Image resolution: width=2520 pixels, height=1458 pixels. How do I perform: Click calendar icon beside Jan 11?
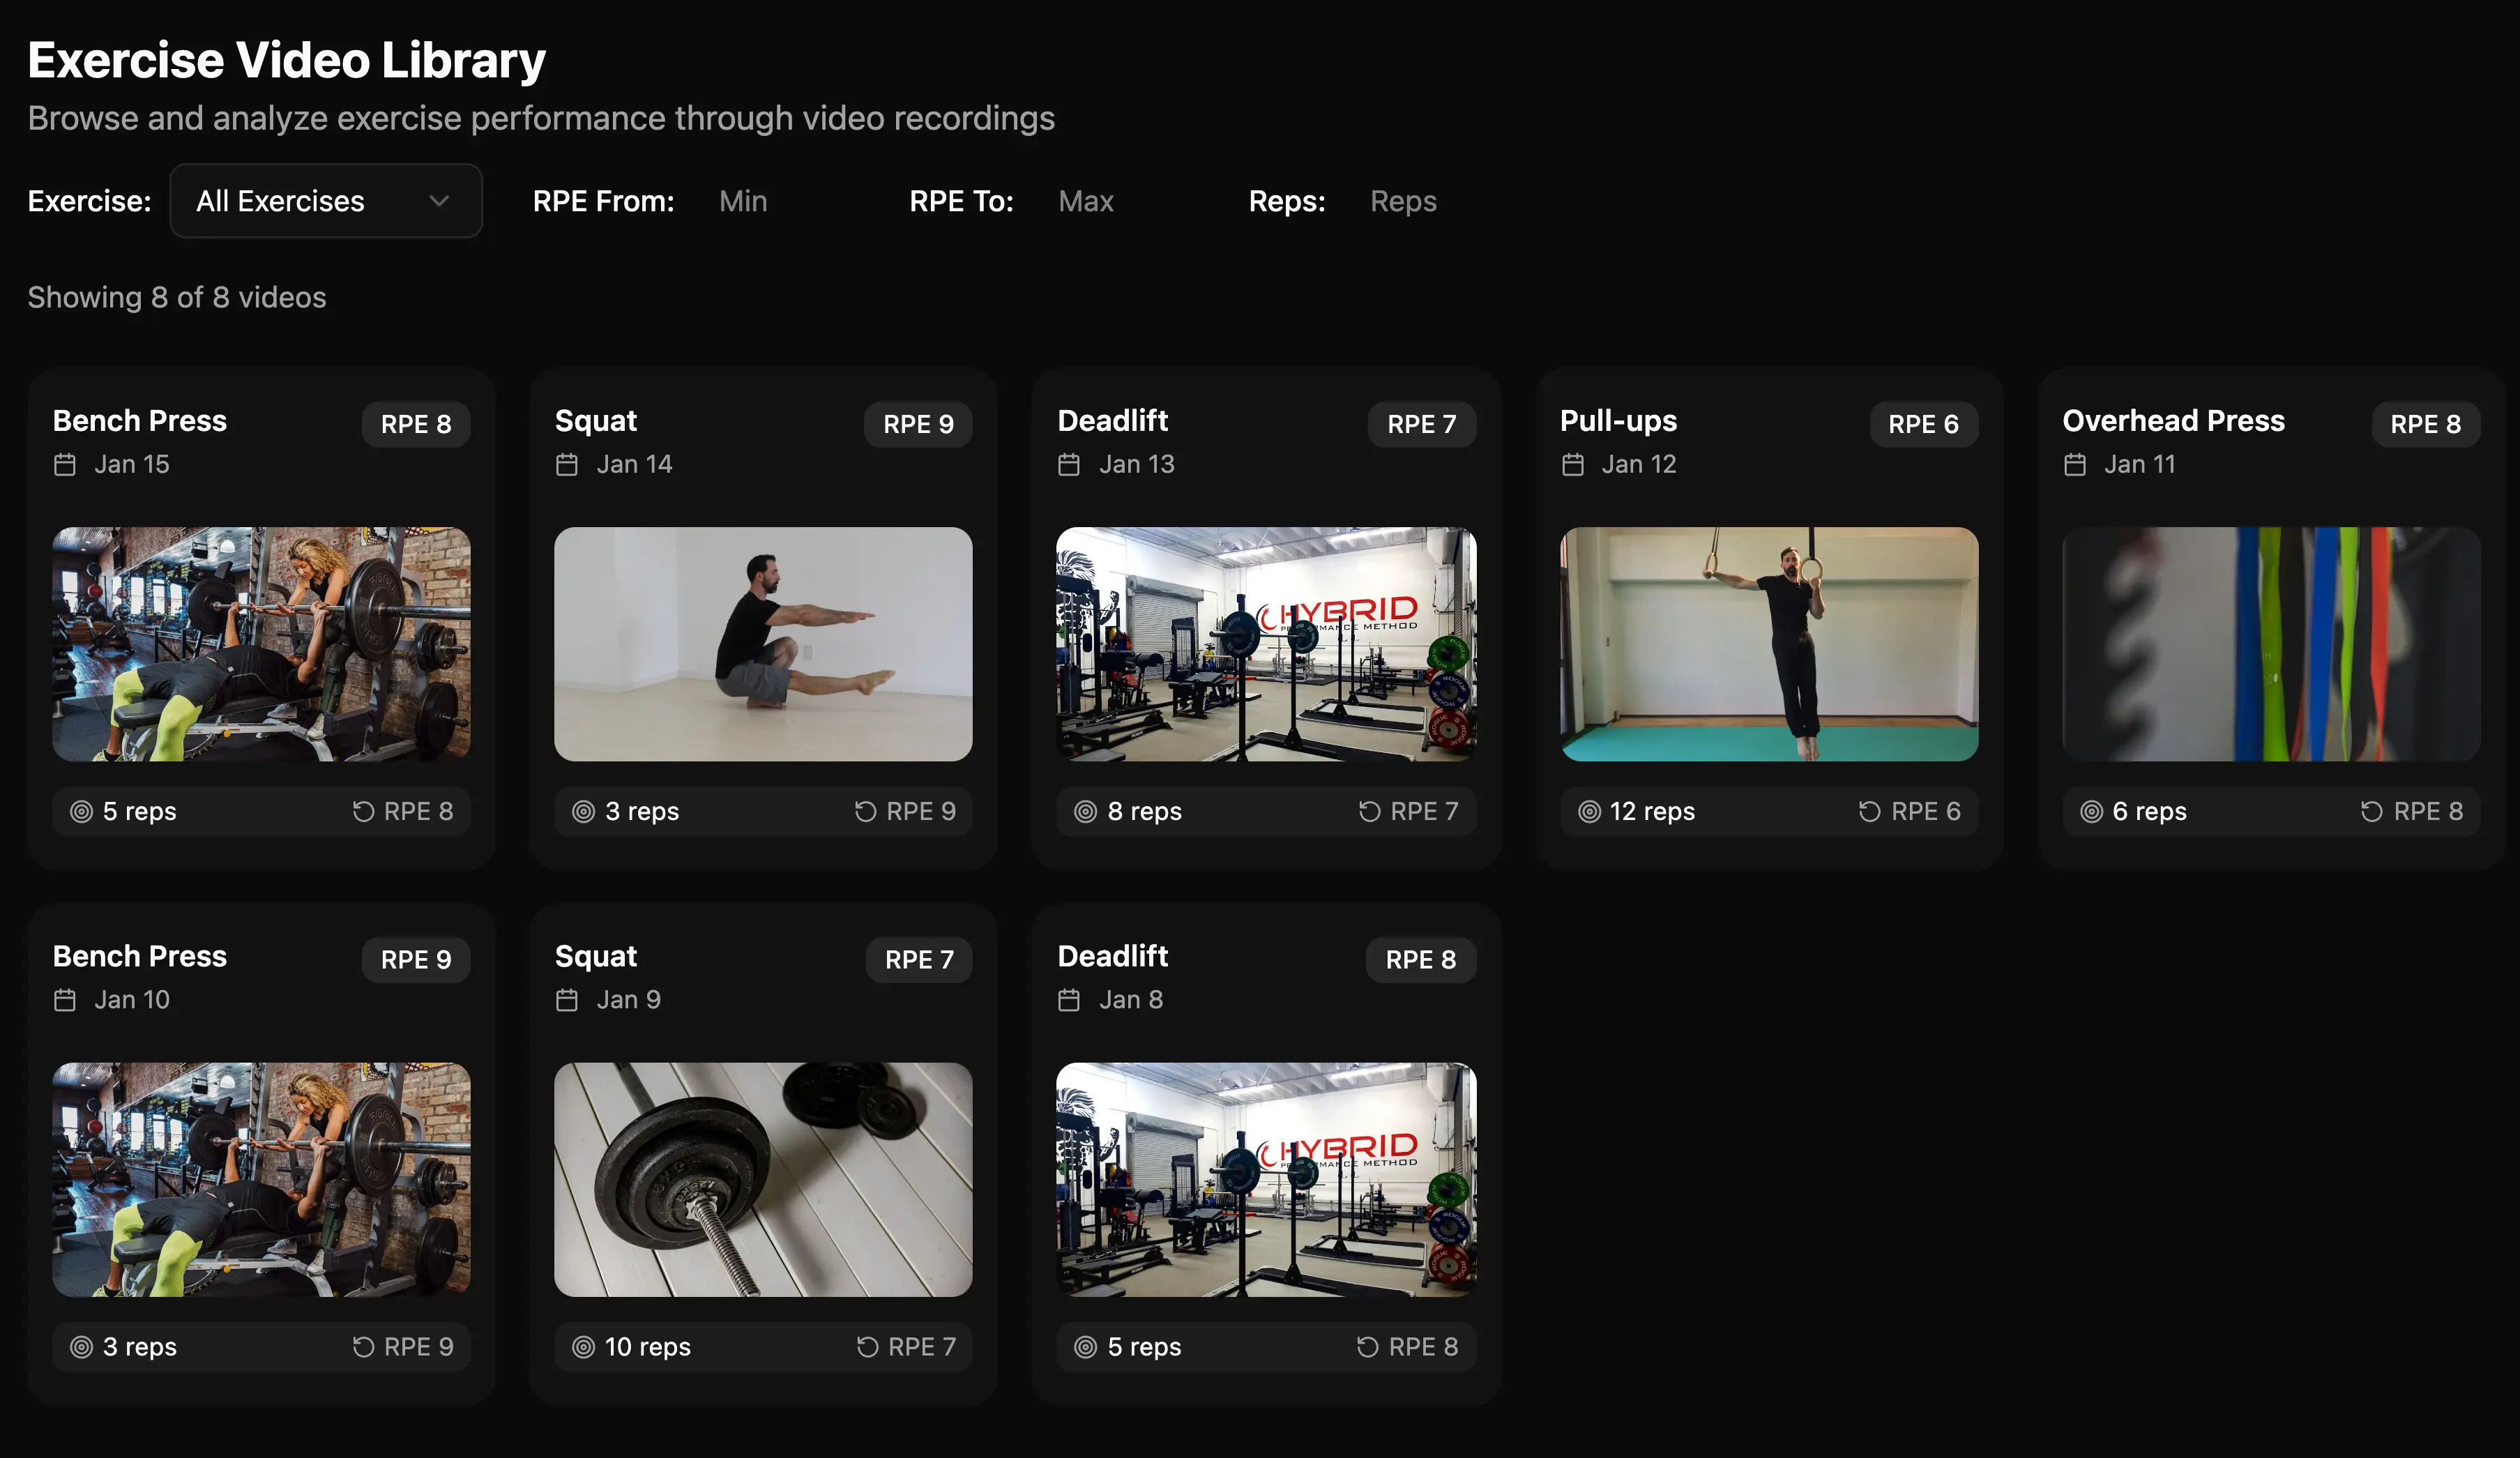(x=2075, y=465)
